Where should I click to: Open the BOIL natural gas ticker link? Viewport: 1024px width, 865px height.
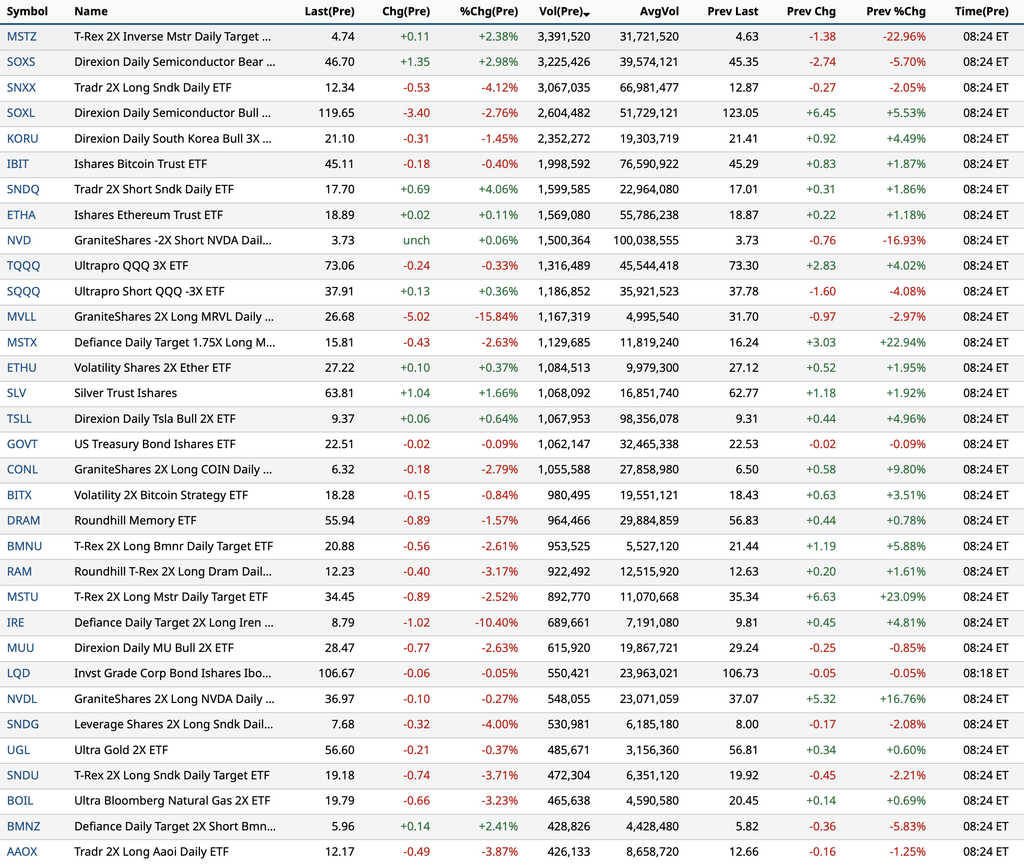[20, 800]
